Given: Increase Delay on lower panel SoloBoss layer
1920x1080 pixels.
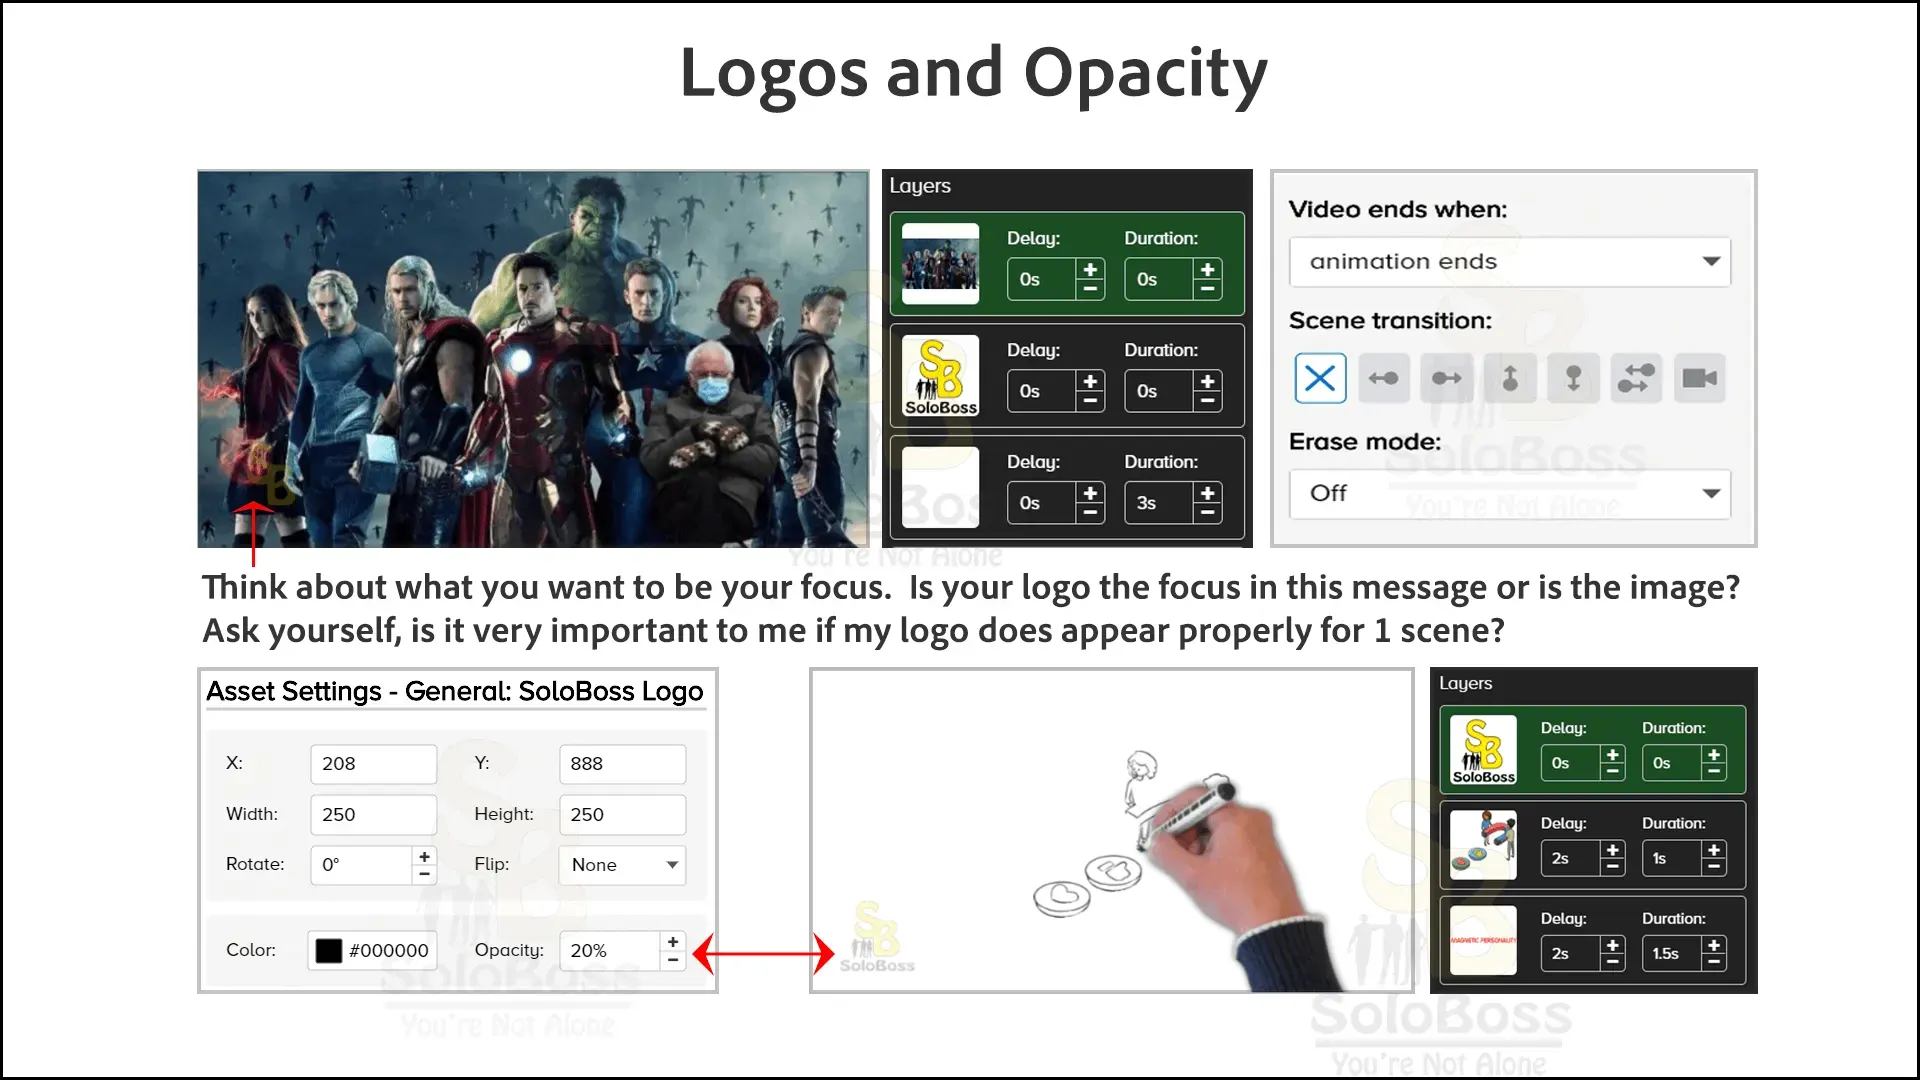Looking at the screenshot, I should 1612,755.
